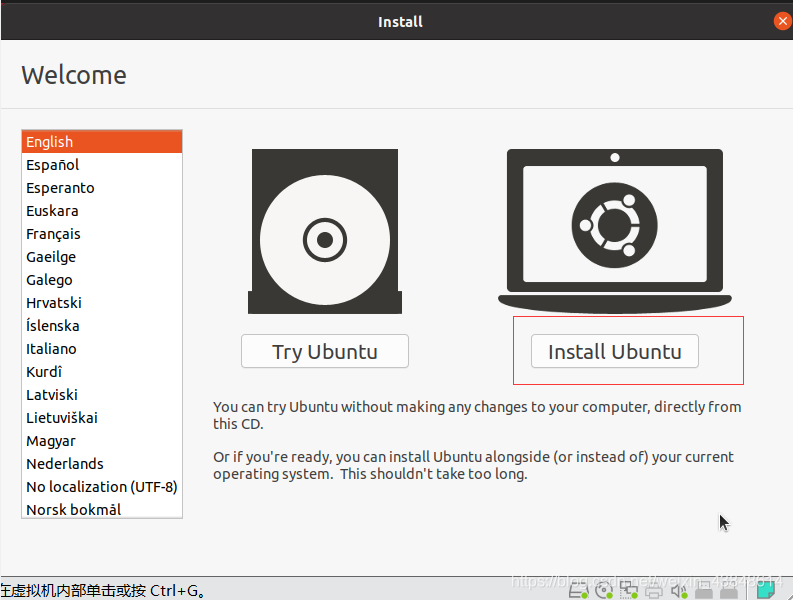Image resolution: width=793 pixels, height=600 pixels.
Task: Click the VMware CD/DVD drive status icon
Action: pyautogui.click(x=604, y=590)
